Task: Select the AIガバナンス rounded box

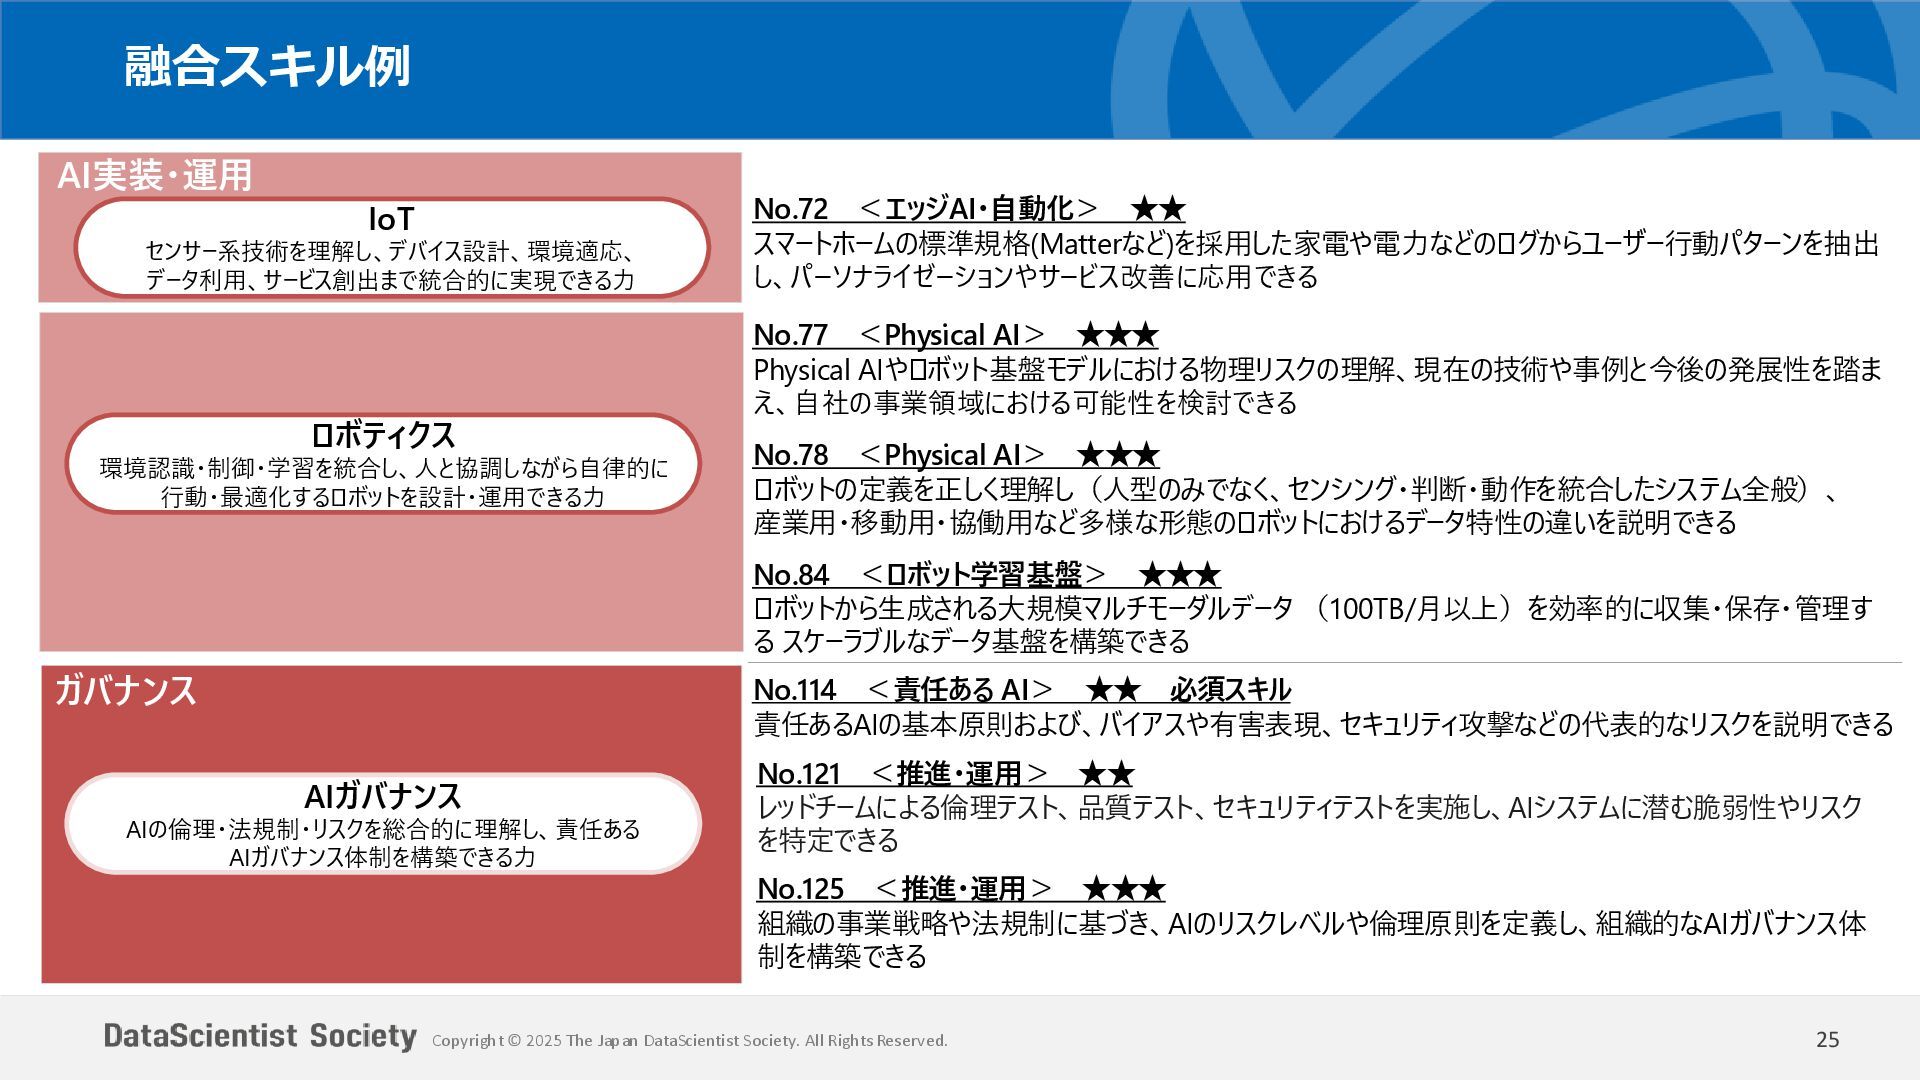Action: [x=383, y=824]
